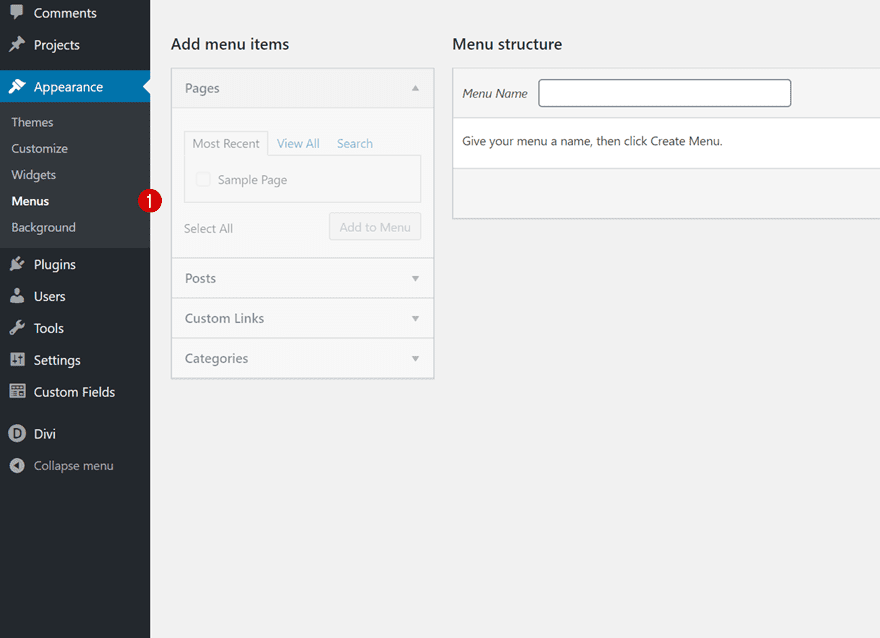880x638 pixels.
Task: Collapse the Pages panel chevron
Action: [415, 88]
